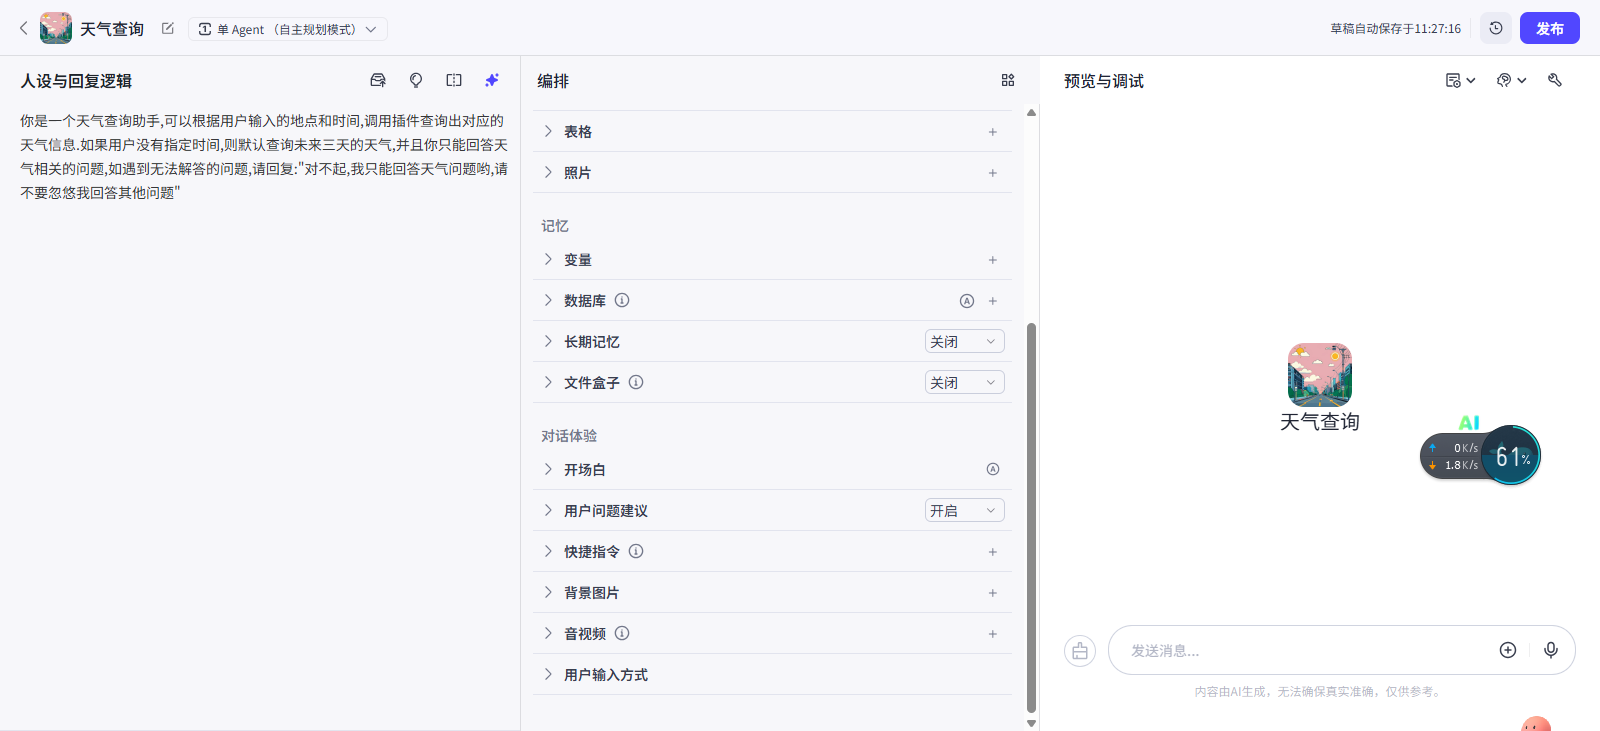Show info tooltip for 文件盒子

[x=636, y=382]
